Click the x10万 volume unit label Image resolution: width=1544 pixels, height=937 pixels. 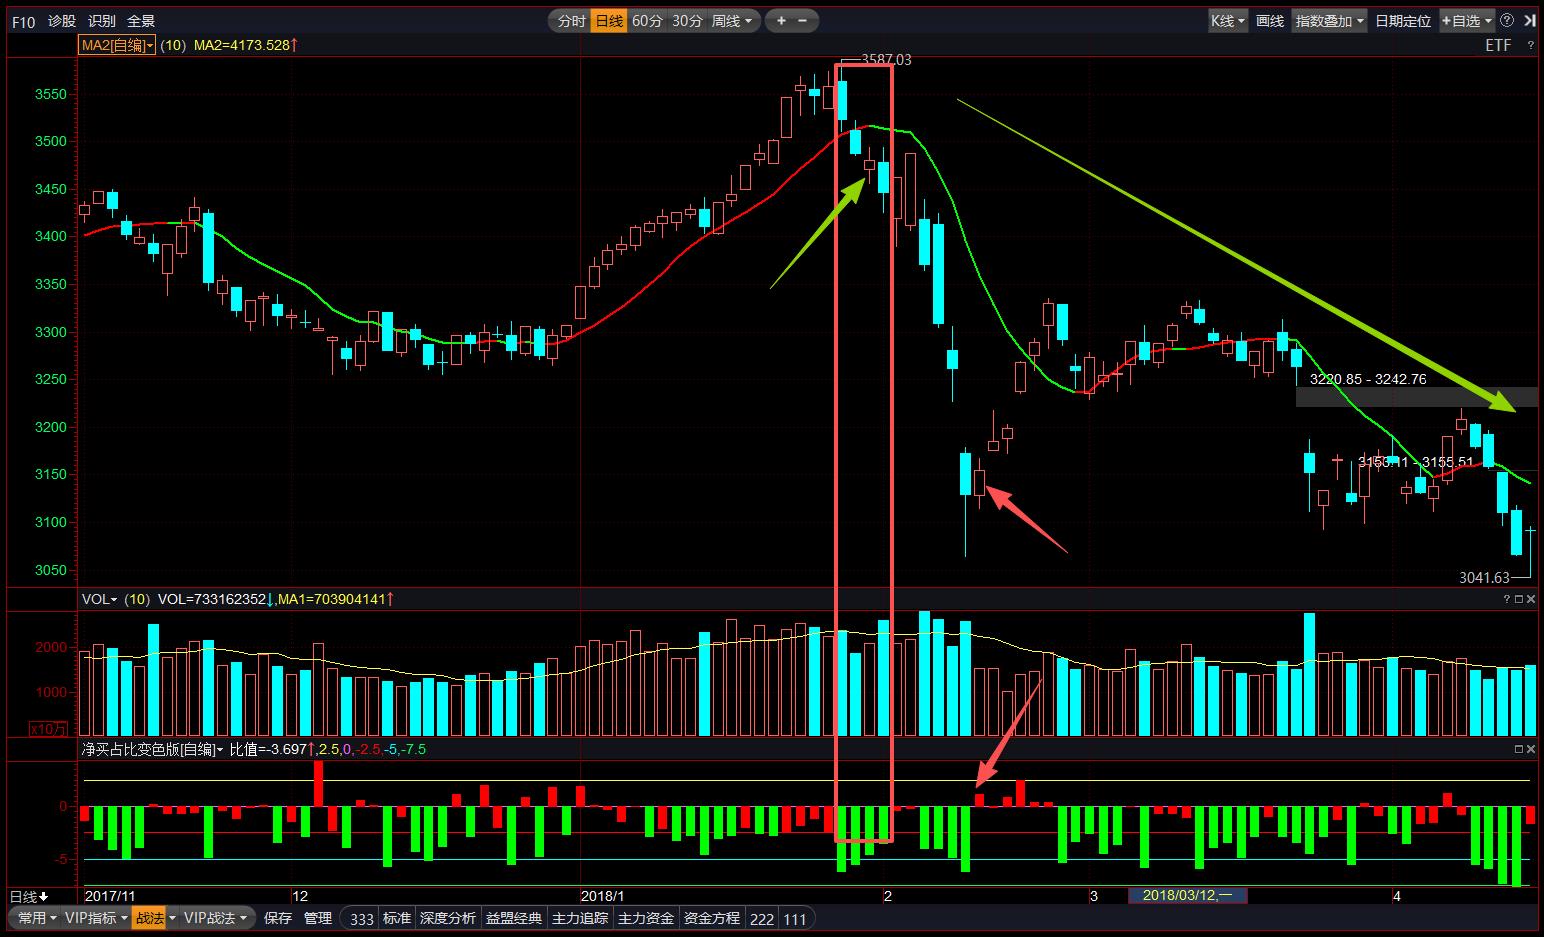click(x=49, y=728)
